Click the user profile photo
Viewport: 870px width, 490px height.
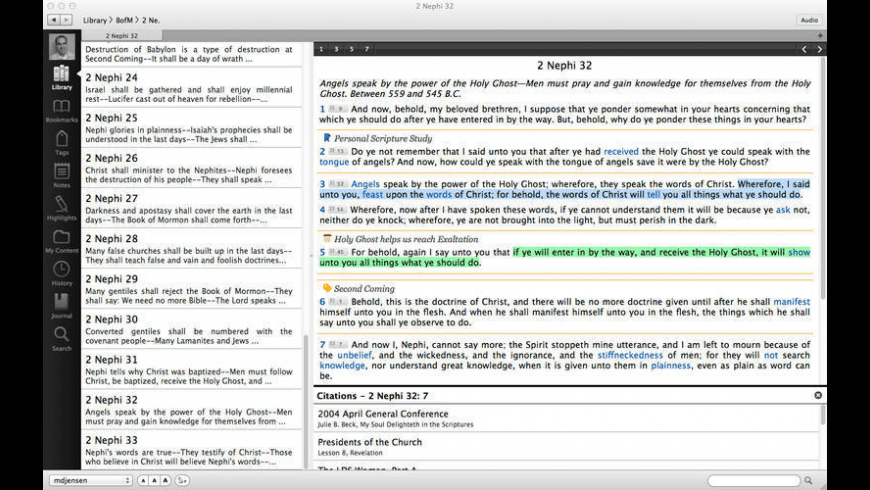pos(62,47)
